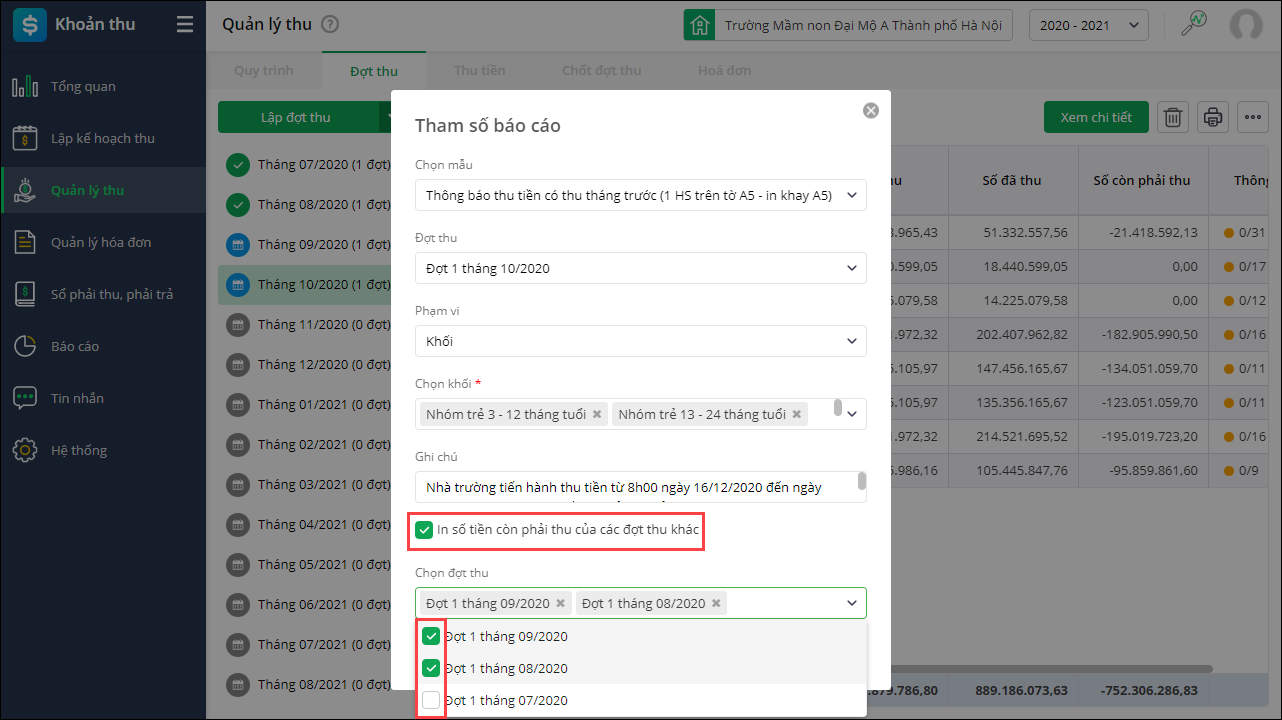Expand the Chọn mẫu dropdown
The width and height of the screenshot is (1282, 720).
[640, 195]
